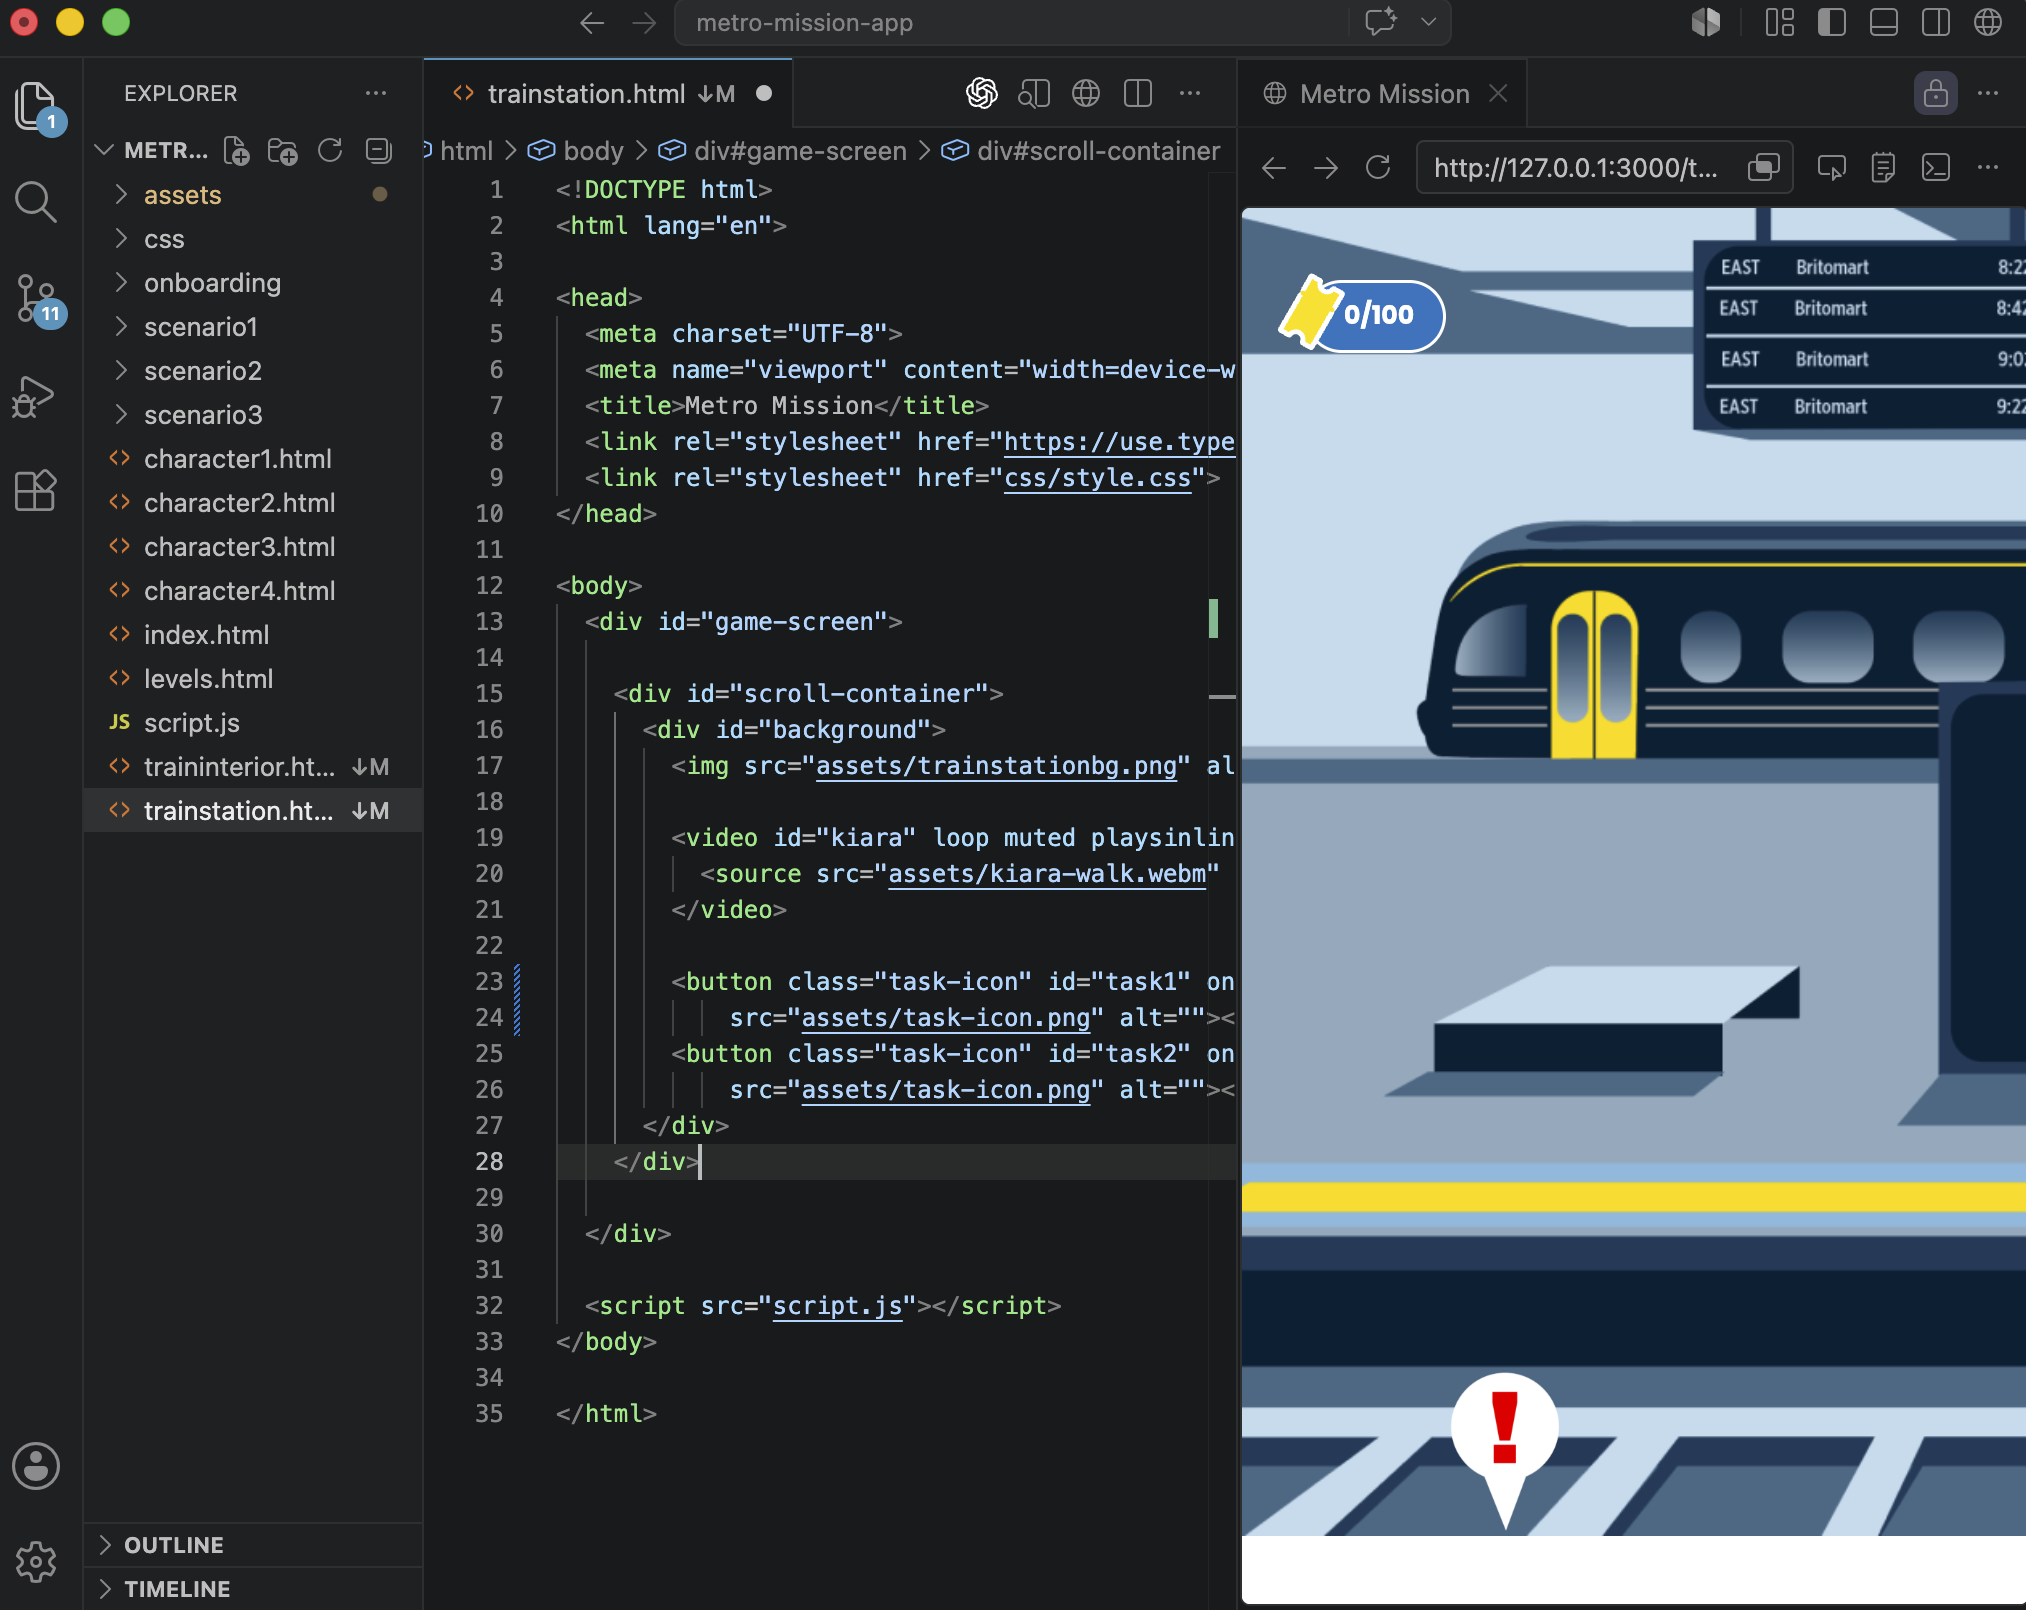Open the Extensions view

coord(36,490)
